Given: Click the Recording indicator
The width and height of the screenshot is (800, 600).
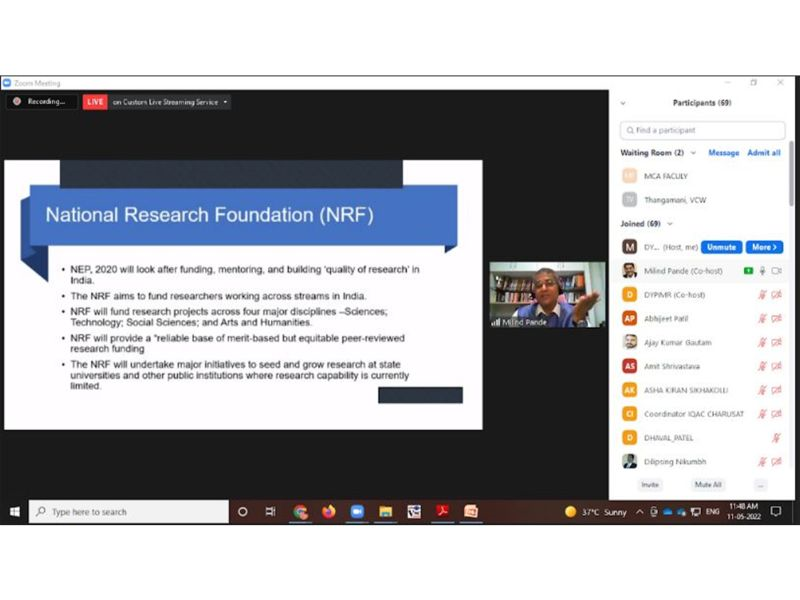Looking at the screenshot, I should tap(40, 101).
